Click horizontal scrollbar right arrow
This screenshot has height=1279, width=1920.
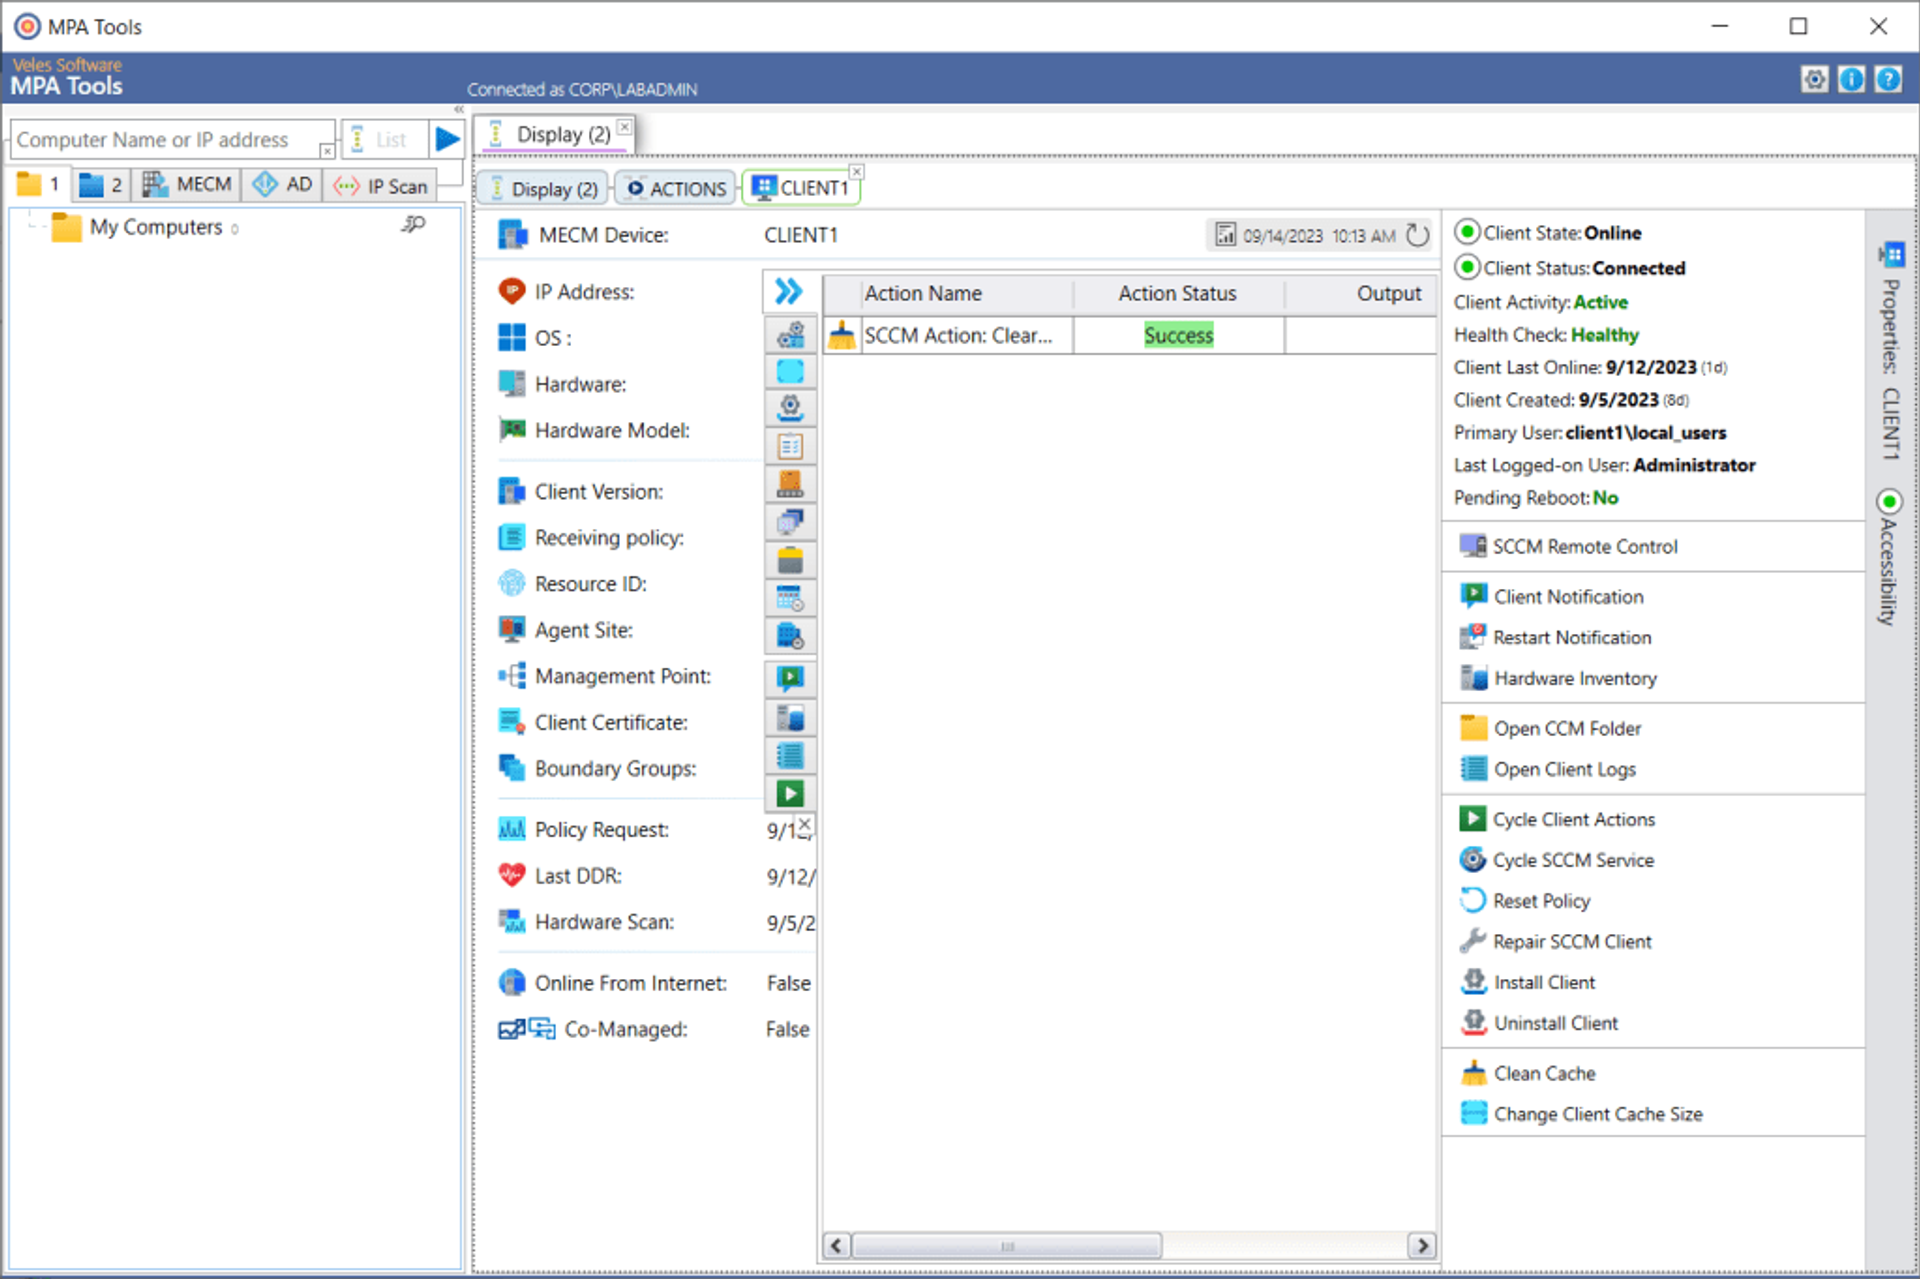[1422, 1245]
